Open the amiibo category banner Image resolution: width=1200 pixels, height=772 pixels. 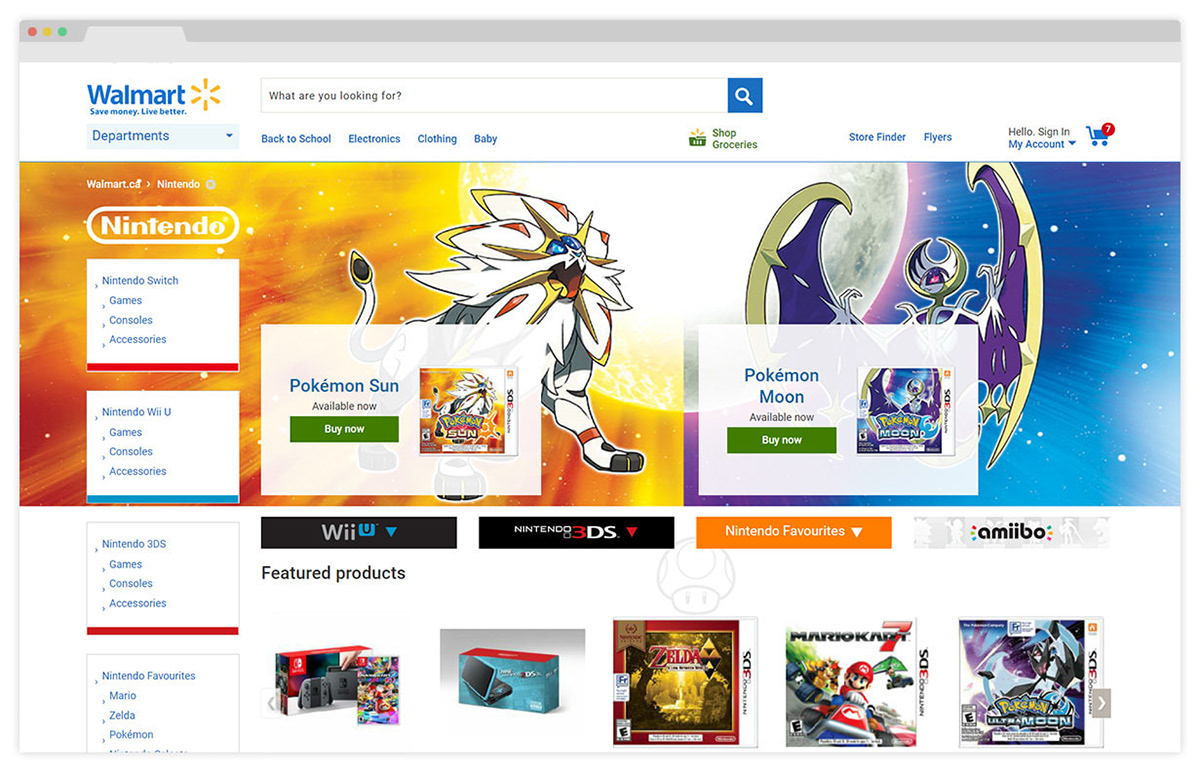1011,532
